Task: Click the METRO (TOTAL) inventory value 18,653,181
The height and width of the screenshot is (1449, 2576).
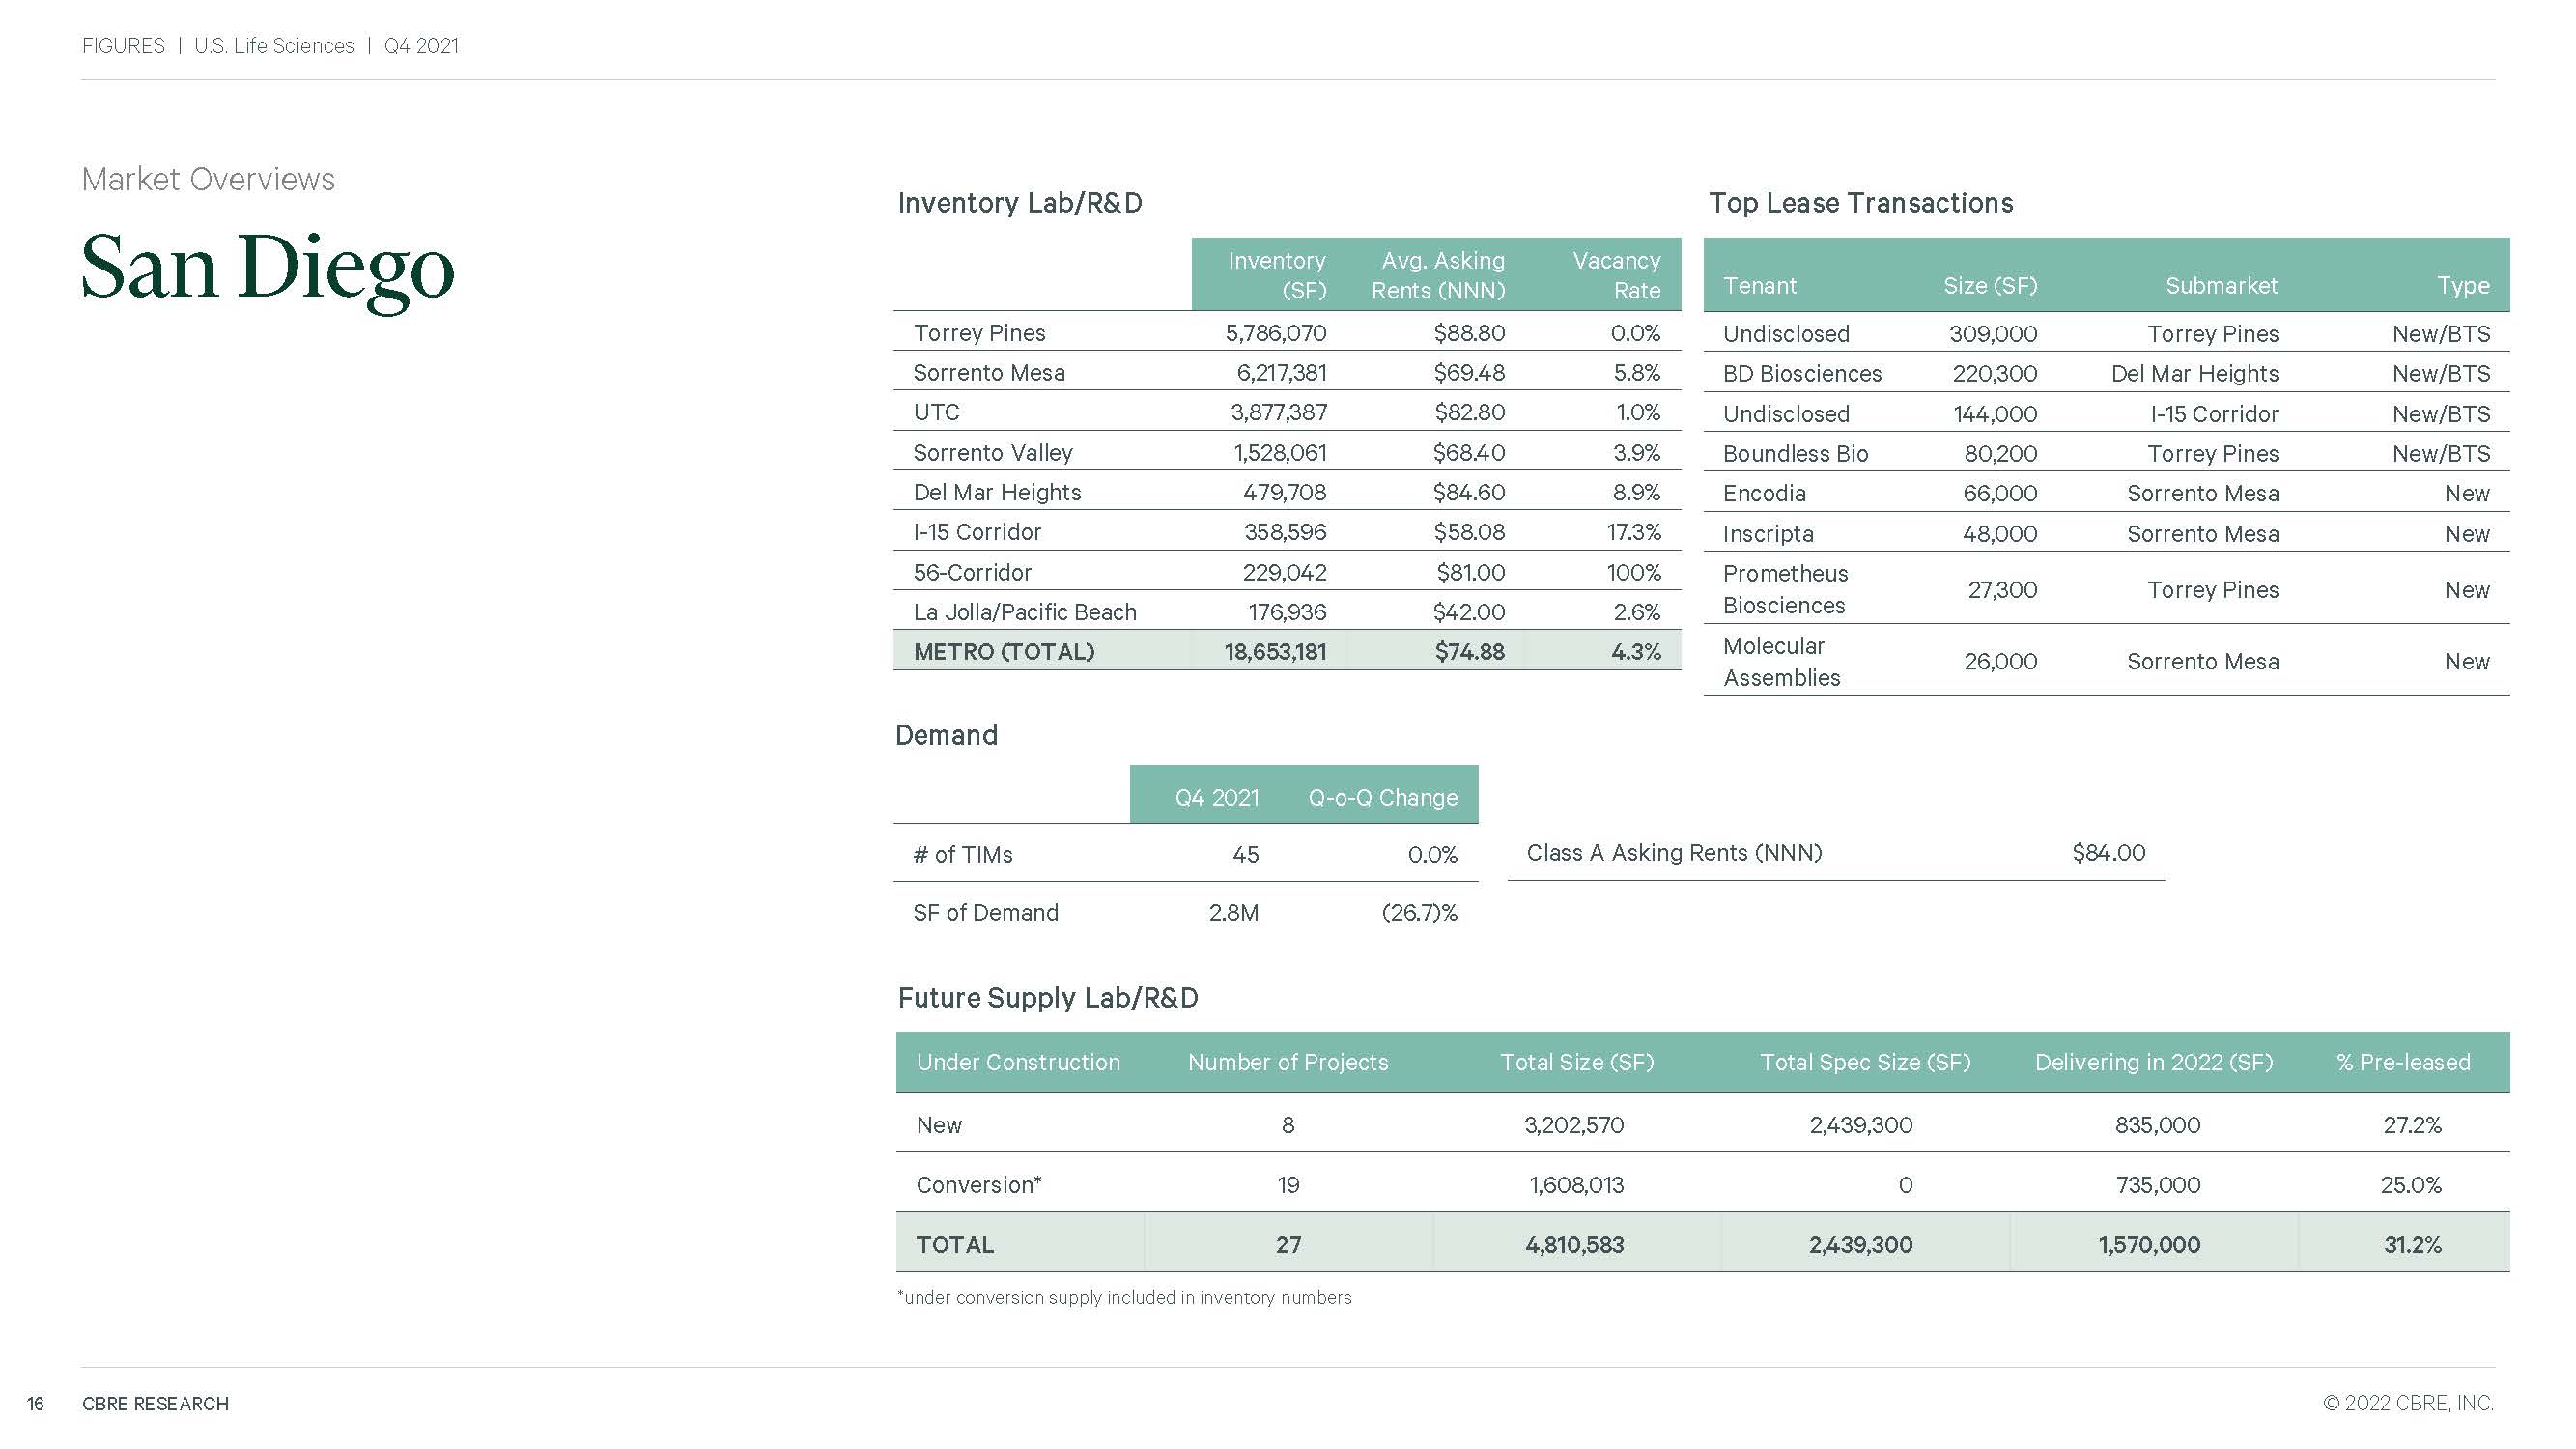Action: click(x=1274, y=652)
